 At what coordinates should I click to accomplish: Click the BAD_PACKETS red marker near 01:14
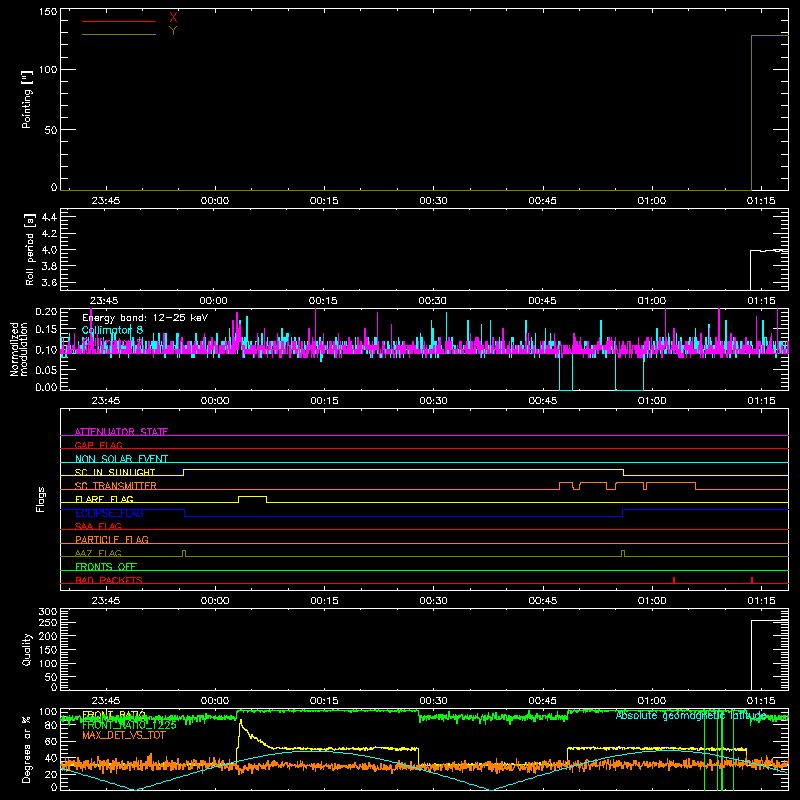[x=752, y=580]
